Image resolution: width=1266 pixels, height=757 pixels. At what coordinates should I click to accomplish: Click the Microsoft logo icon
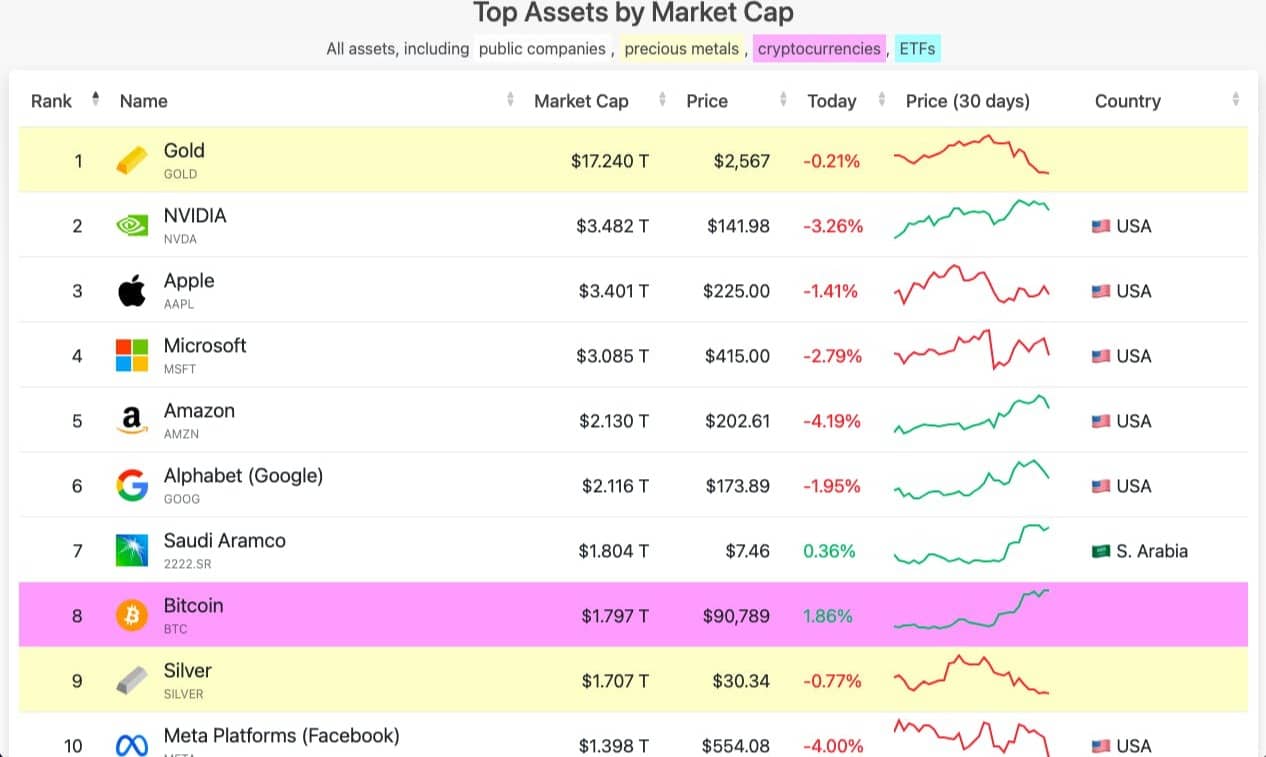(131, 356)
